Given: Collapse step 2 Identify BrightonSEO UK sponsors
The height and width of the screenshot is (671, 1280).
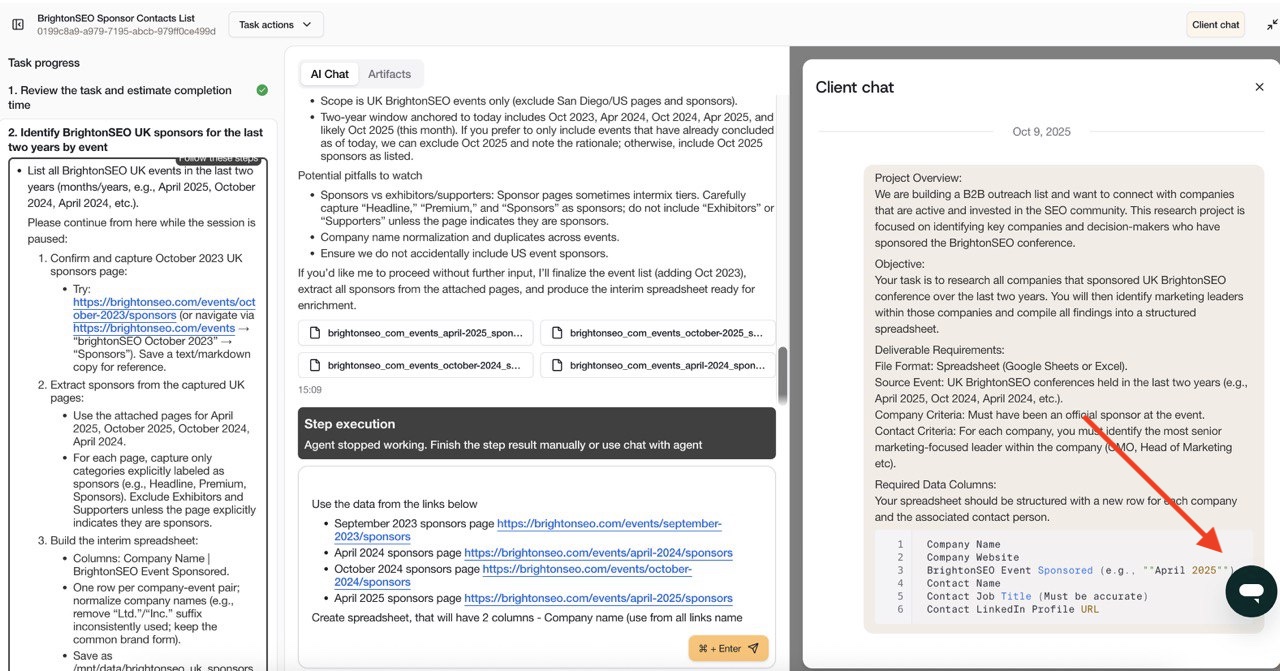Looking at the screenshot, I should pos(135,139).
